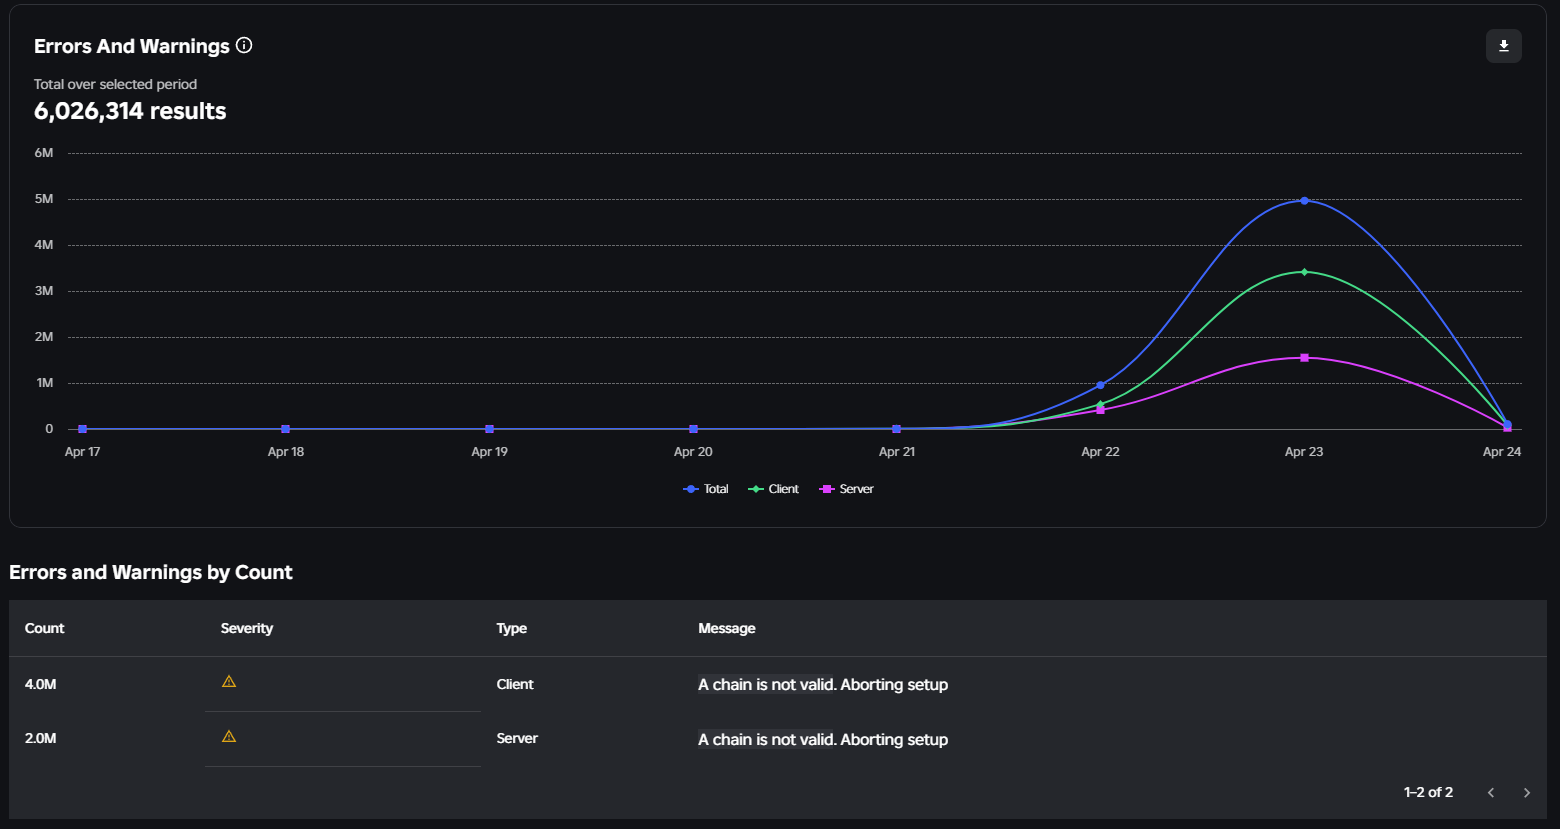The width and height of the screenshot is (1560, 829).
Task: Click the info icon beside Errors And Warnings
Action: [244, 45]
